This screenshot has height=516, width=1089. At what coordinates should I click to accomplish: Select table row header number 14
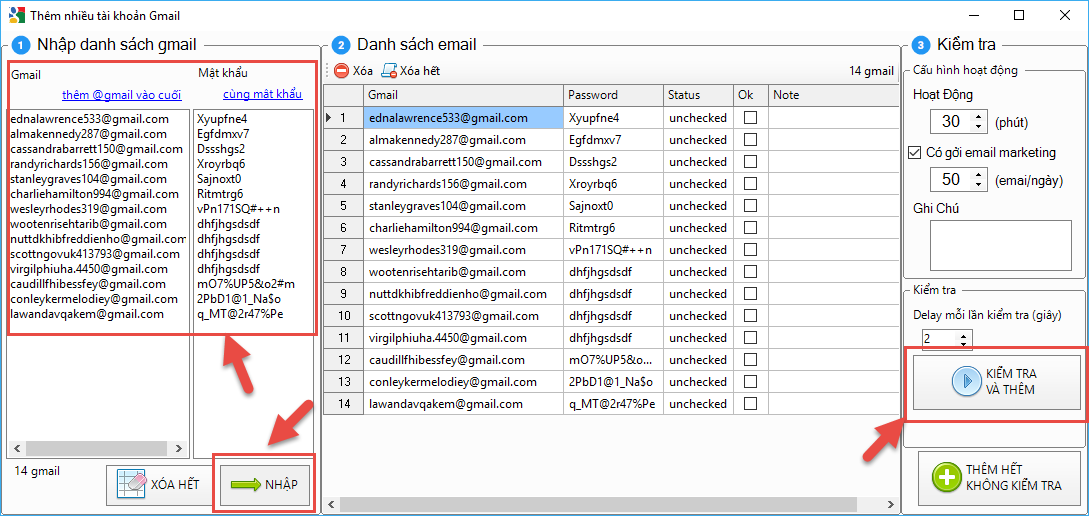click(x=343, y=403)
